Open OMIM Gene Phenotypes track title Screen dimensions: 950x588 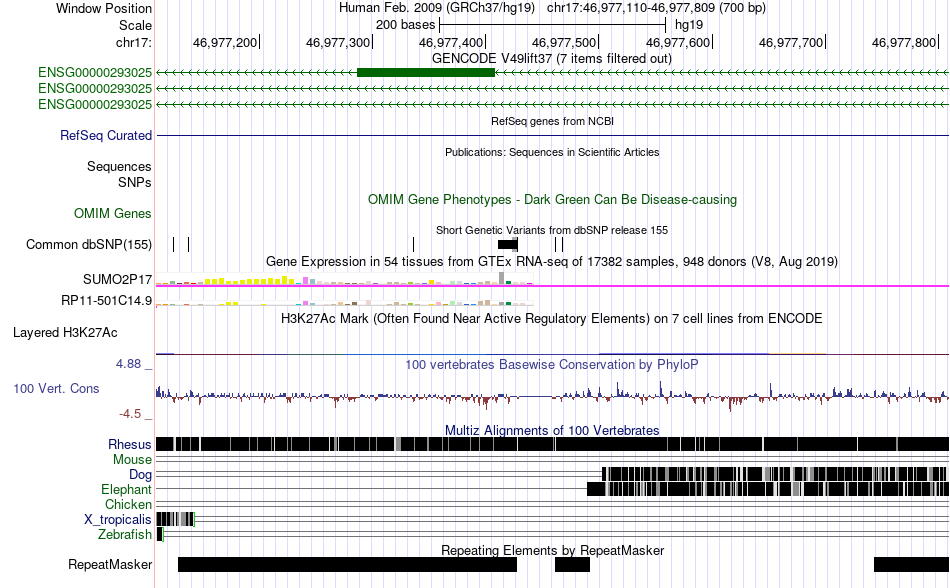point(552,200)
